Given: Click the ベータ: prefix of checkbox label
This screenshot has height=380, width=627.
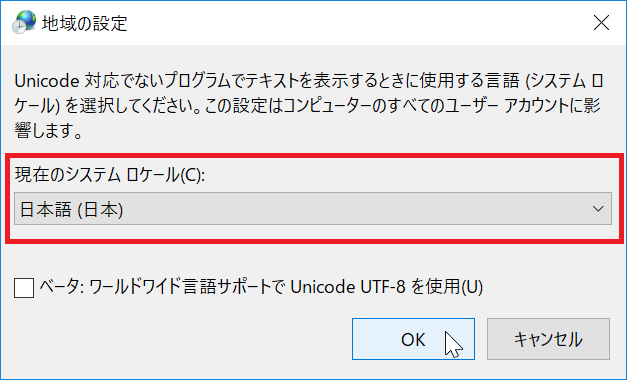Looking at the screenshot, I should pyautogui.click(x=61, y=287).
